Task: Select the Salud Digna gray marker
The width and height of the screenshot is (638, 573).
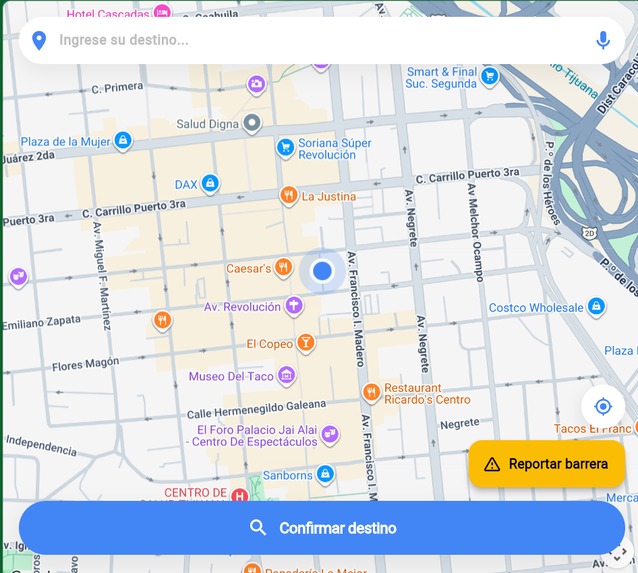Action: click(x=252, y=123)
